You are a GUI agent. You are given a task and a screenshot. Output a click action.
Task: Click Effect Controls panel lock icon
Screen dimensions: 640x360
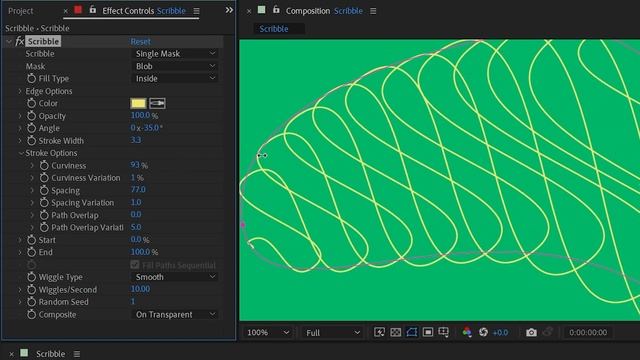pos(93,10)
